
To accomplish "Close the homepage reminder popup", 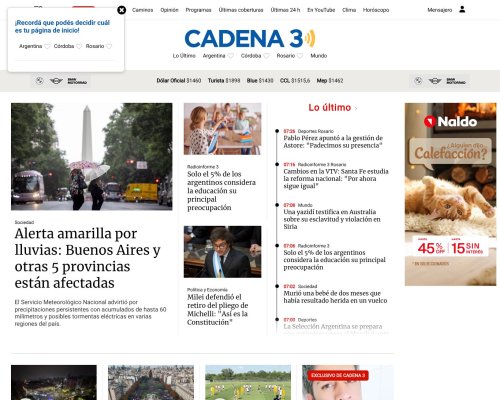I will coord(122,10).
